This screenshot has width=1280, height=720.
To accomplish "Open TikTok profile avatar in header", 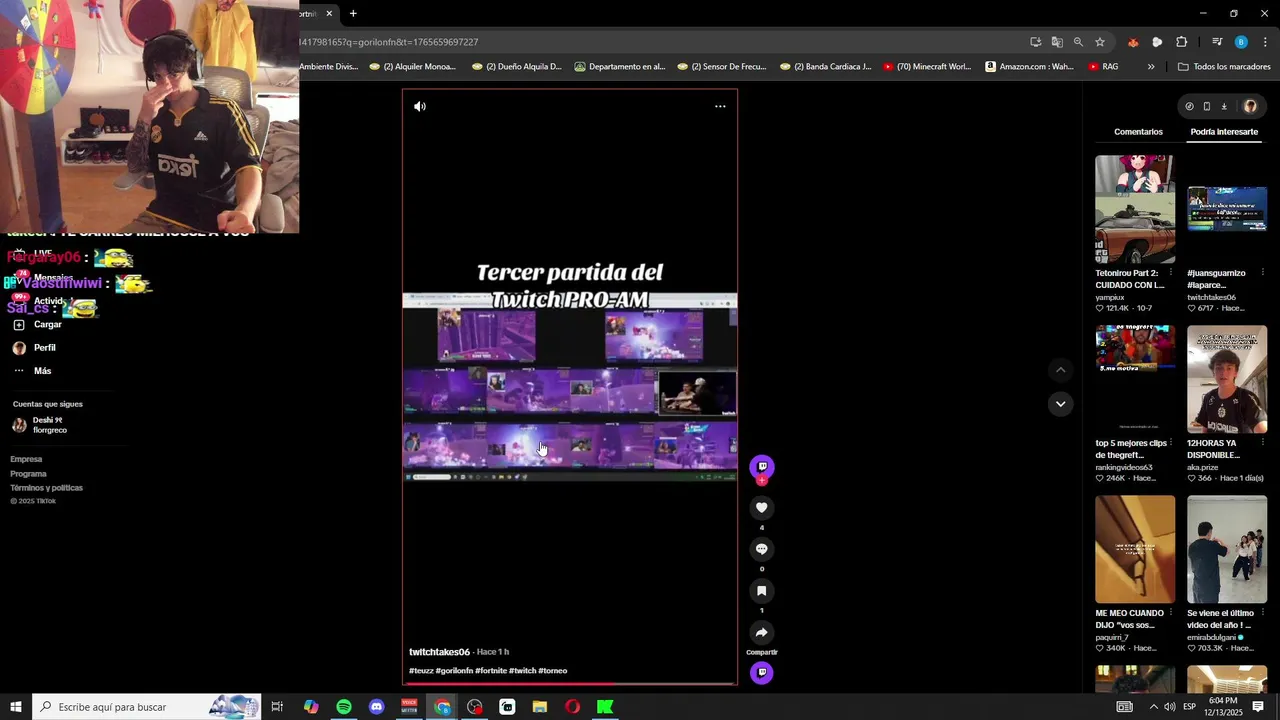I will pyautogui.click(x=1250, y=106).
